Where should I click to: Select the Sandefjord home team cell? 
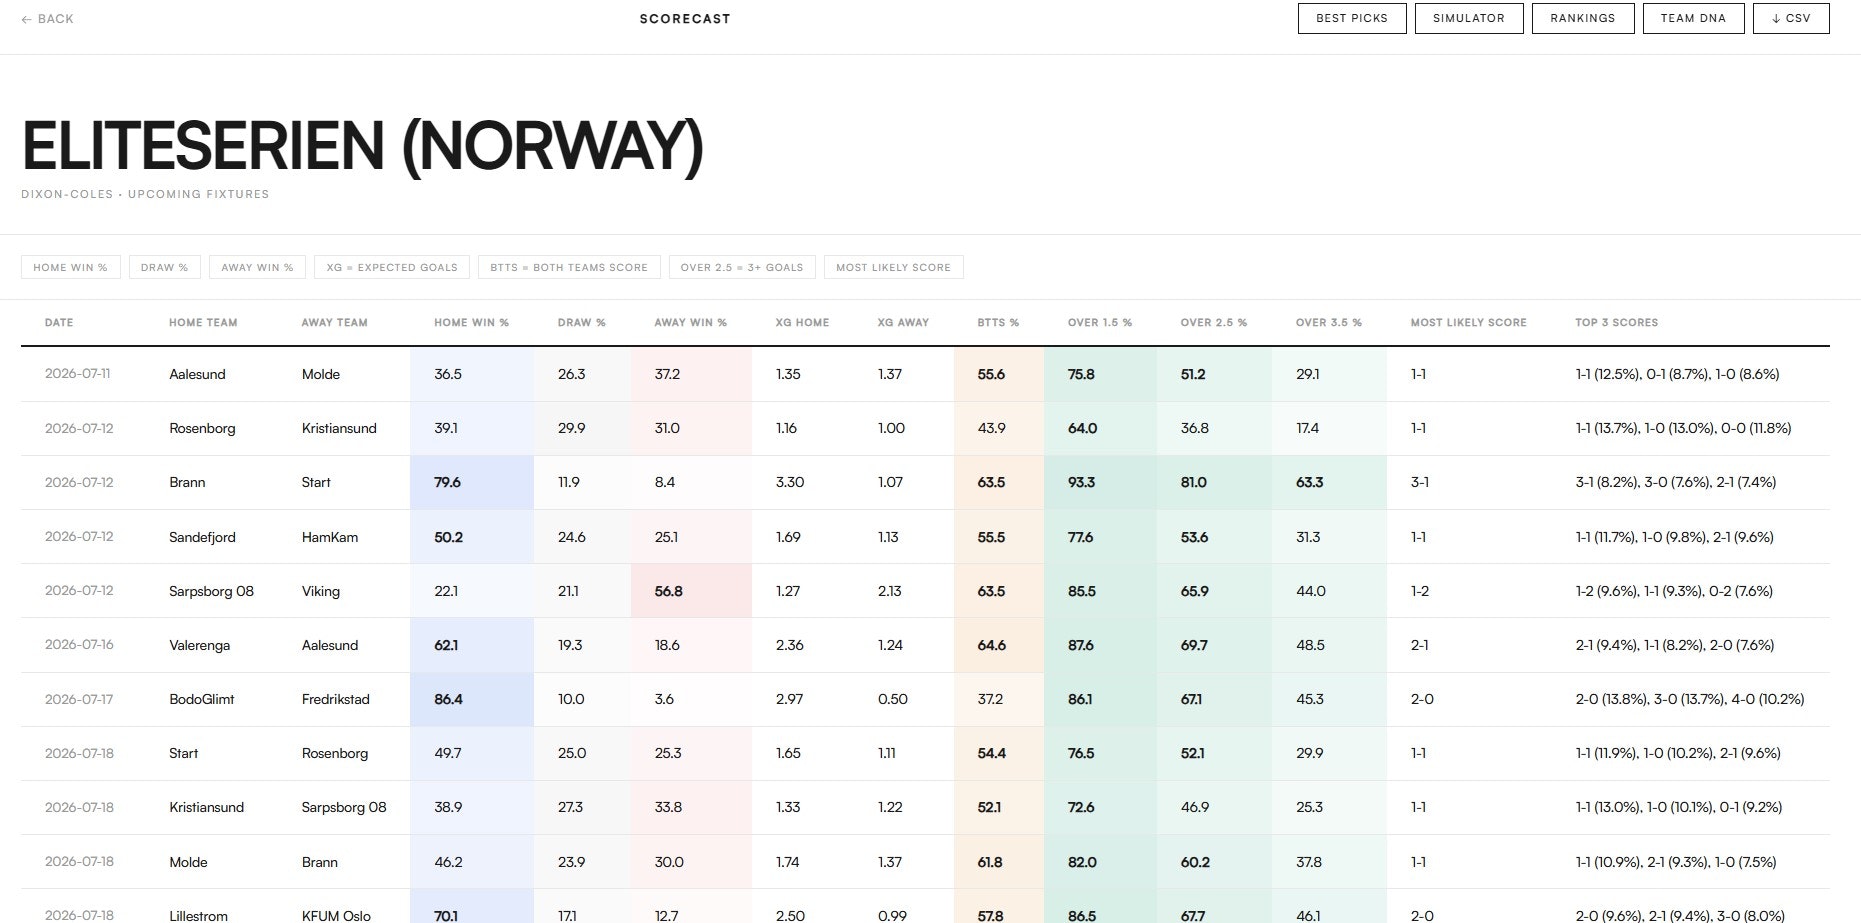click(202, 537)
